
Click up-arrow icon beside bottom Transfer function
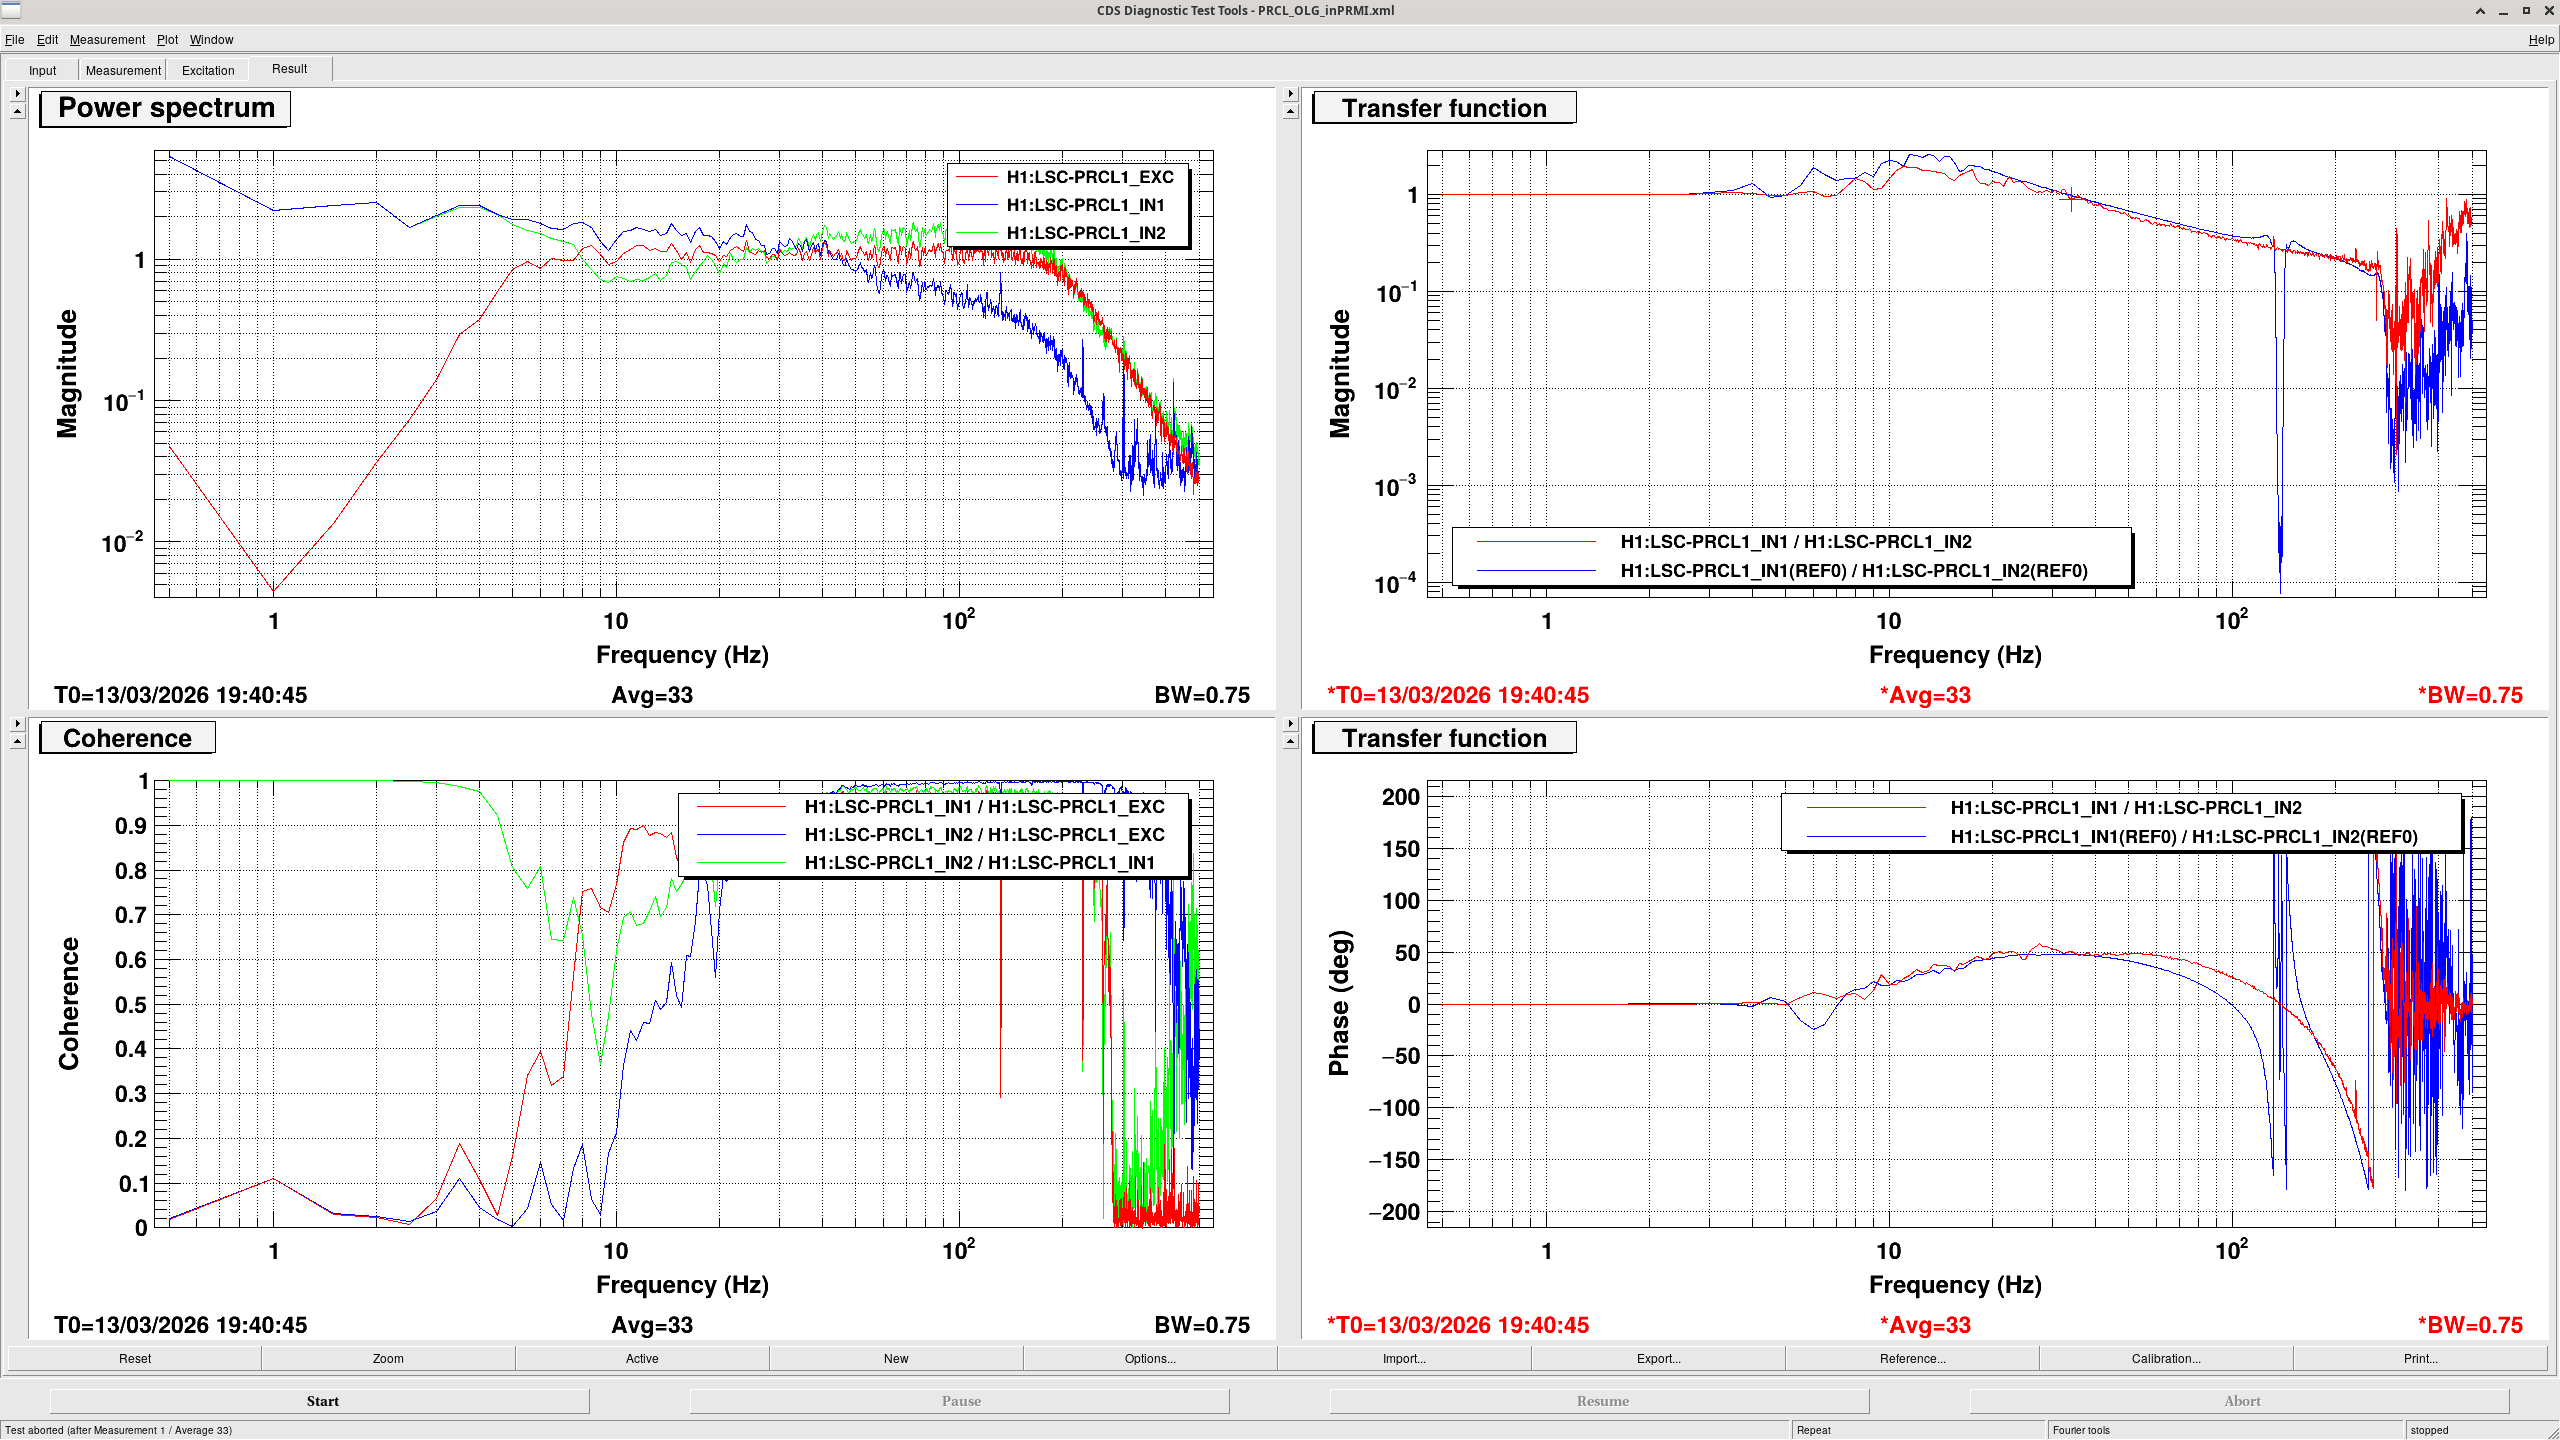1290,741
